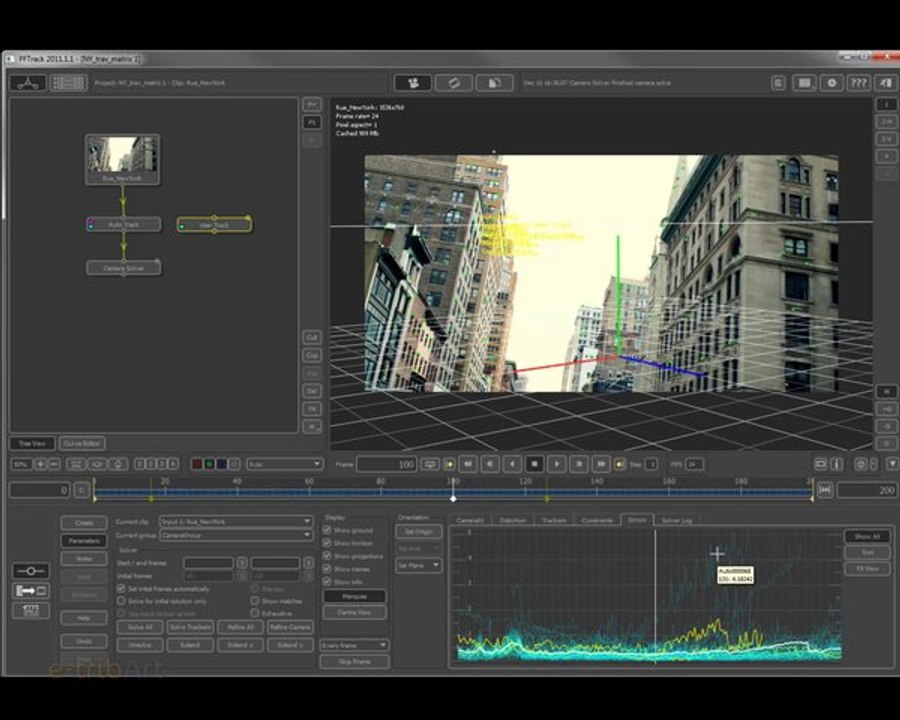Click the stop playback button
The width and height of the screenshot is (900, 720).
point(534,464)
